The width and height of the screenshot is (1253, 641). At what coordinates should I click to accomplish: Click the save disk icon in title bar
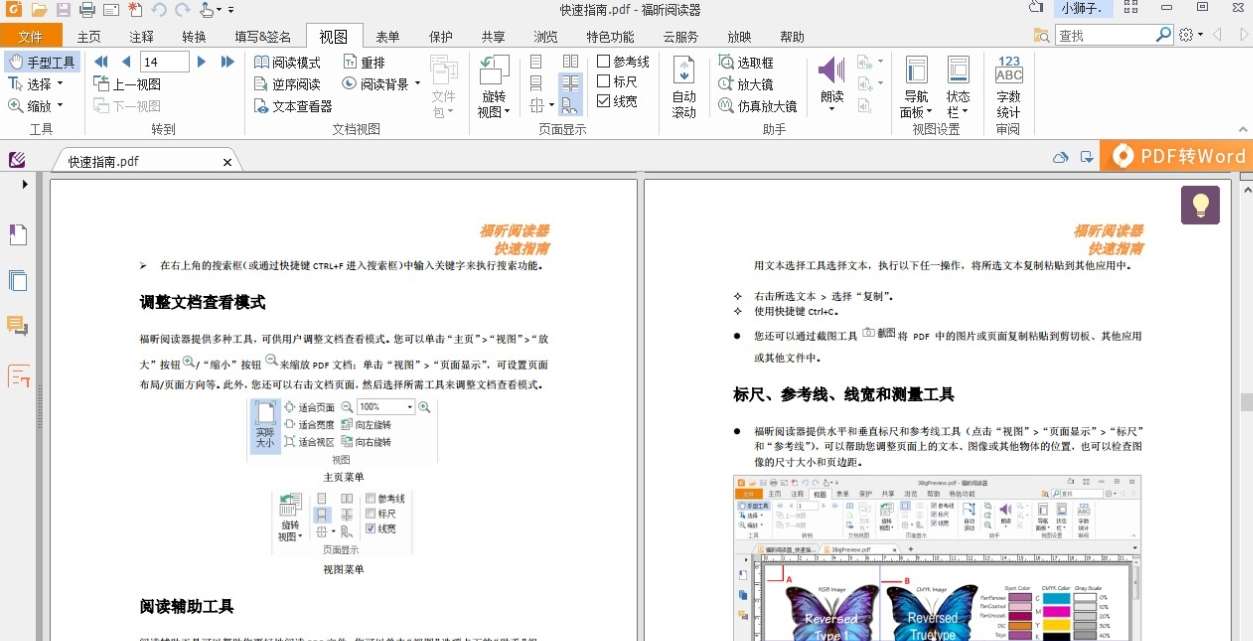63,10
